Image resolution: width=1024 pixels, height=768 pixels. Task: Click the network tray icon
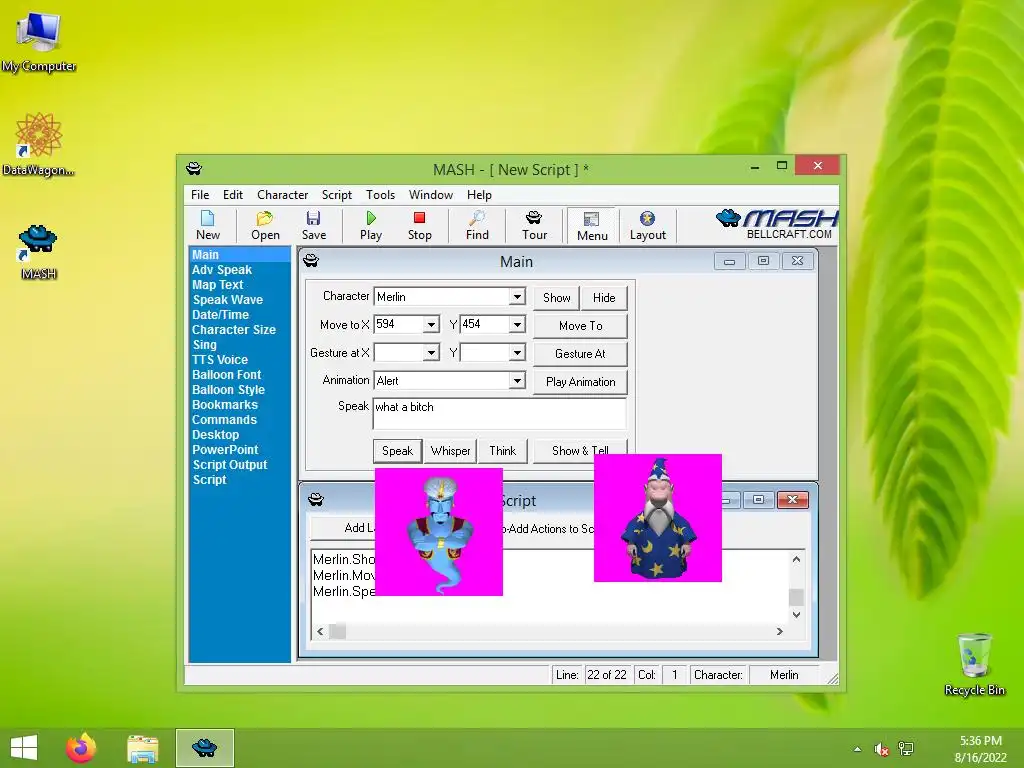point(906,749)
